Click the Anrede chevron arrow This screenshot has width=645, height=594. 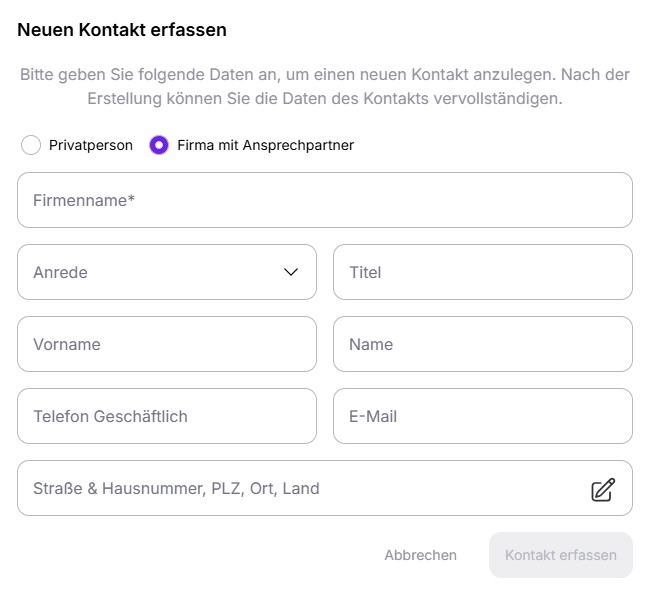click(291, 272)
